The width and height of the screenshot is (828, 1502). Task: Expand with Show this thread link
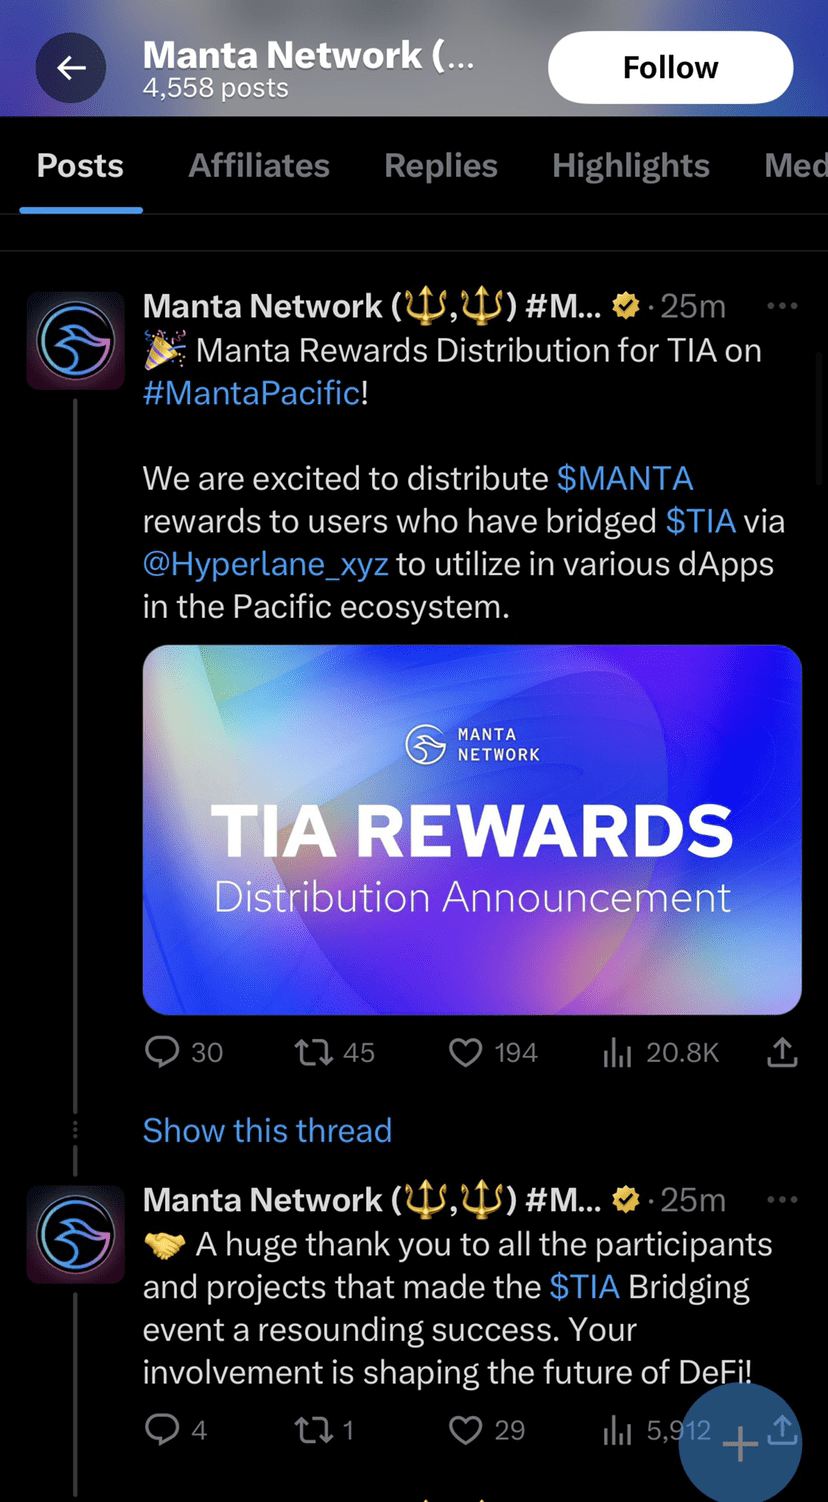click(267, 1131)
